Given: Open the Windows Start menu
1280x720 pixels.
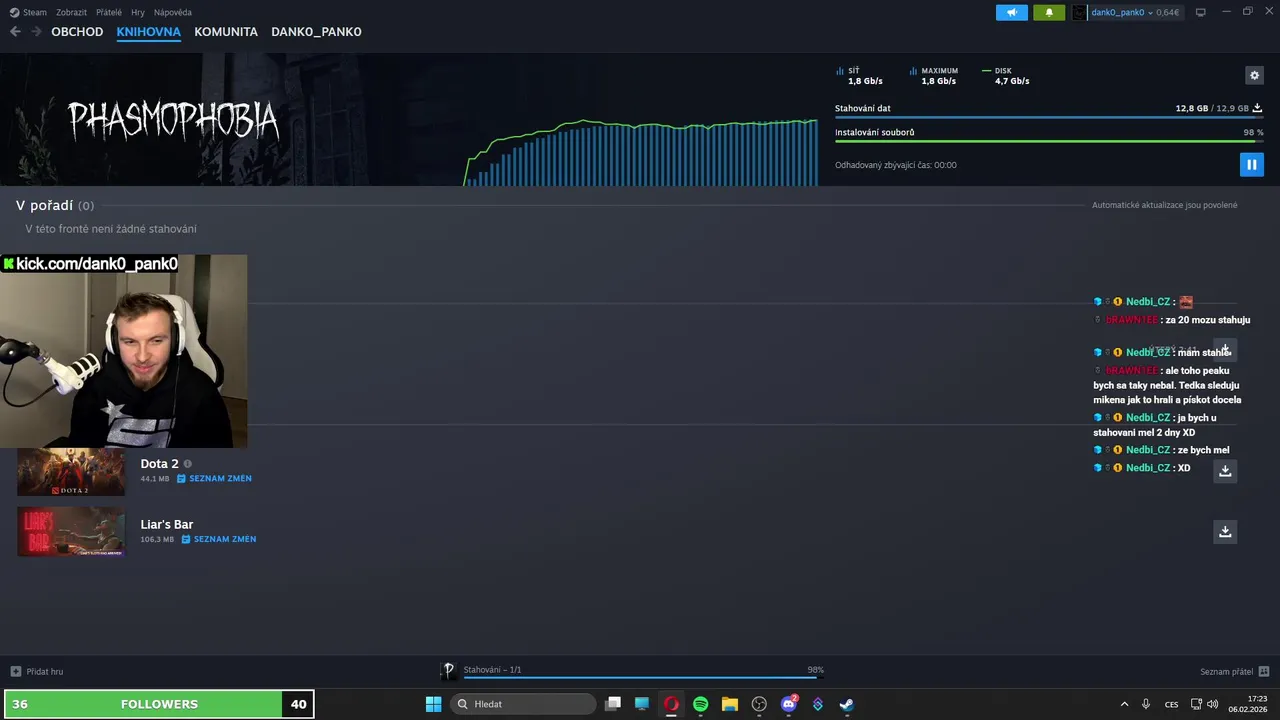Looking at the screenshot, I should [433, 704].
